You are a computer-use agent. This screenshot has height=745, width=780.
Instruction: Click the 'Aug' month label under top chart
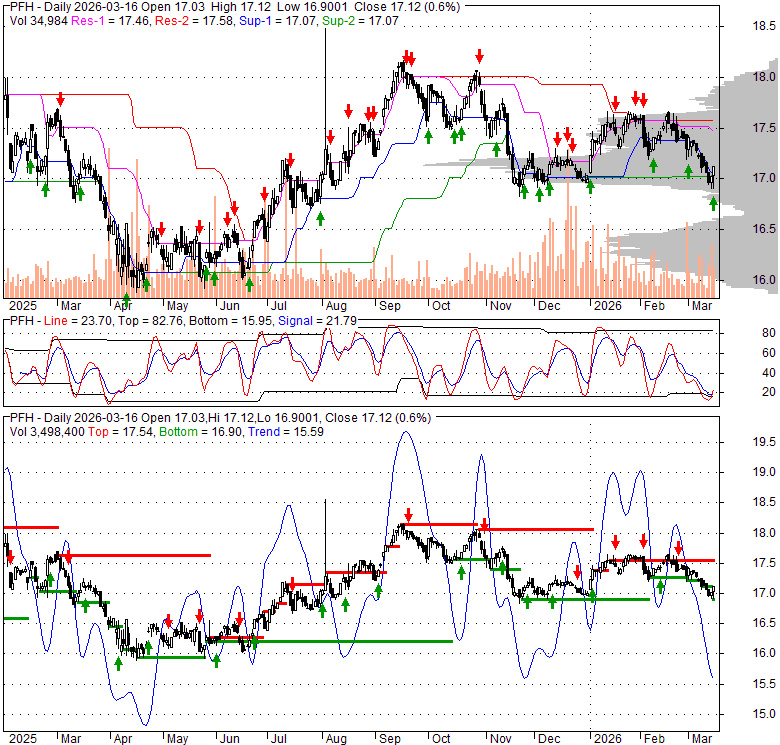(x=336, y=305)
